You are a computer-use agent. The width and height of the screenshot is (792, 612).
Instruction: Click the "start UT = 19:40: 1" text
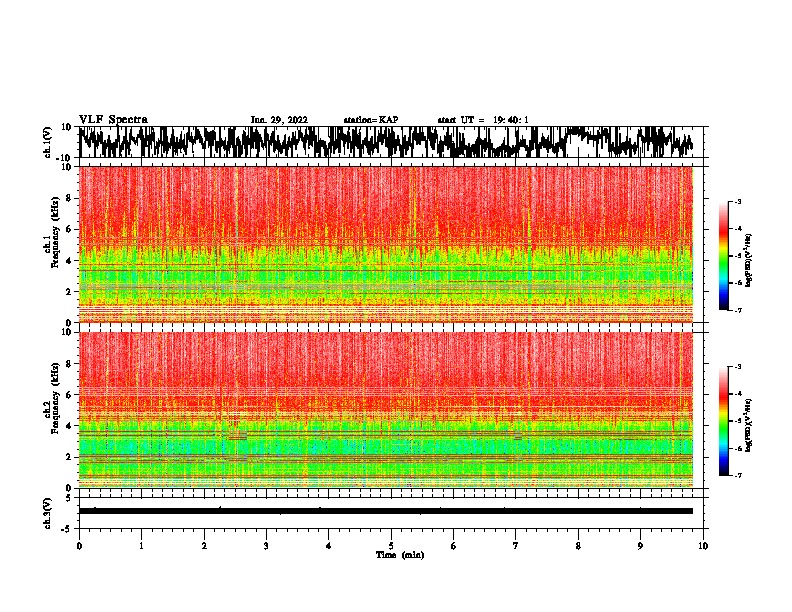[x=483, y=120]
